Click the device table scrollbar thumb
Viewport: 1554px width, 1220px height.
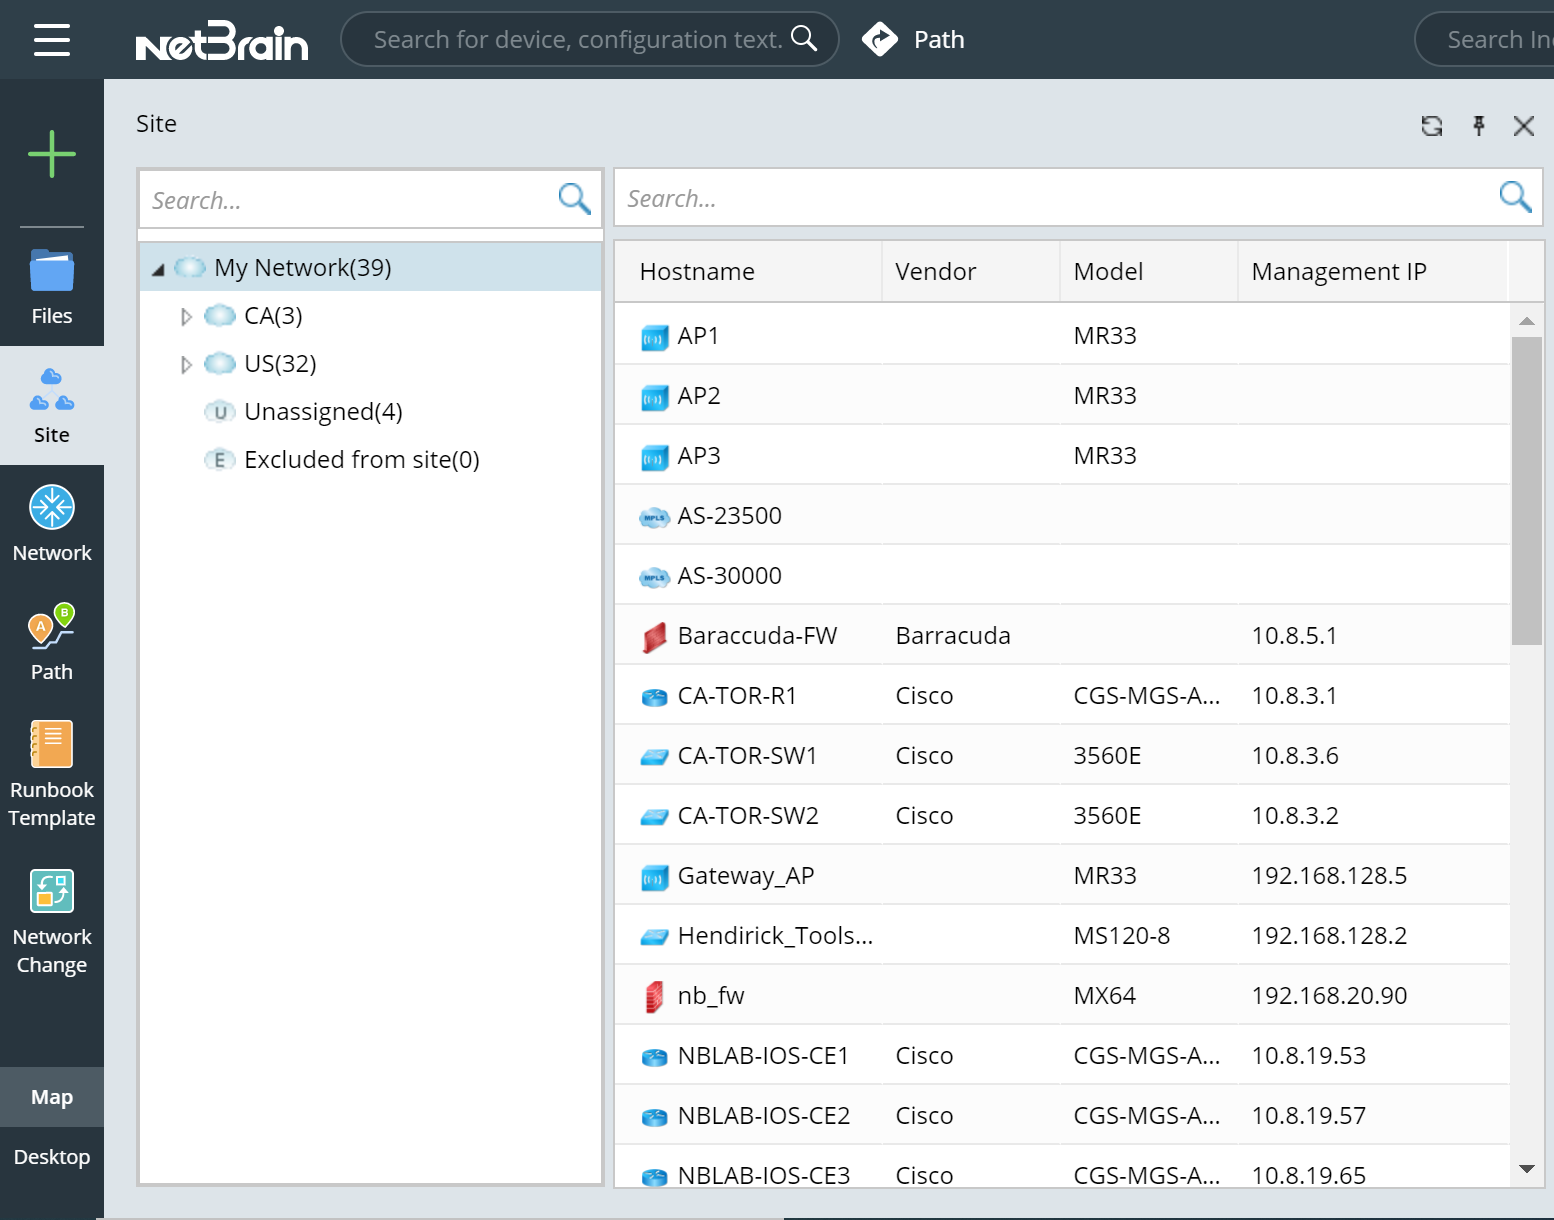click(x=1526, y=491)
